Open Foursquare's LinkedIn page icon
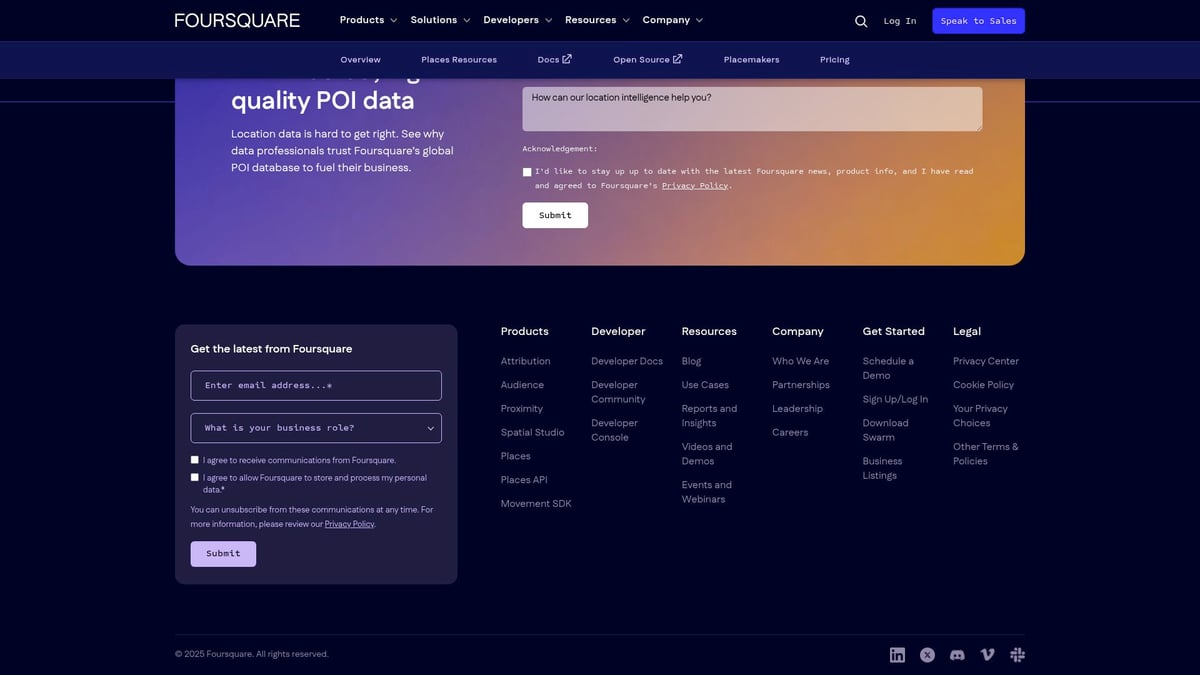 pos(897,655)
